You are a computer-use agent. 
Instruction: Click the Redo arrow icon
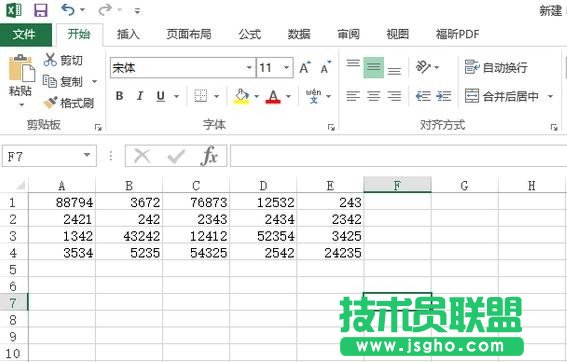click(105, 10)
